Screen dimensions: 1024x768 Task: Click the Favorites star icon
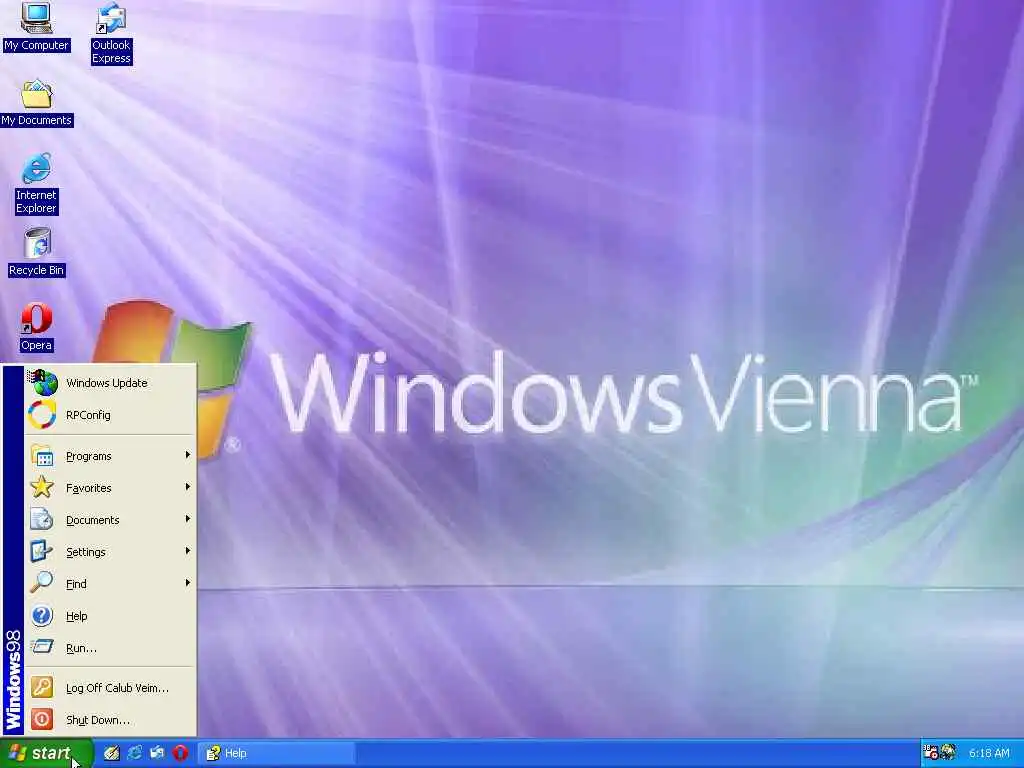(42, 487)
